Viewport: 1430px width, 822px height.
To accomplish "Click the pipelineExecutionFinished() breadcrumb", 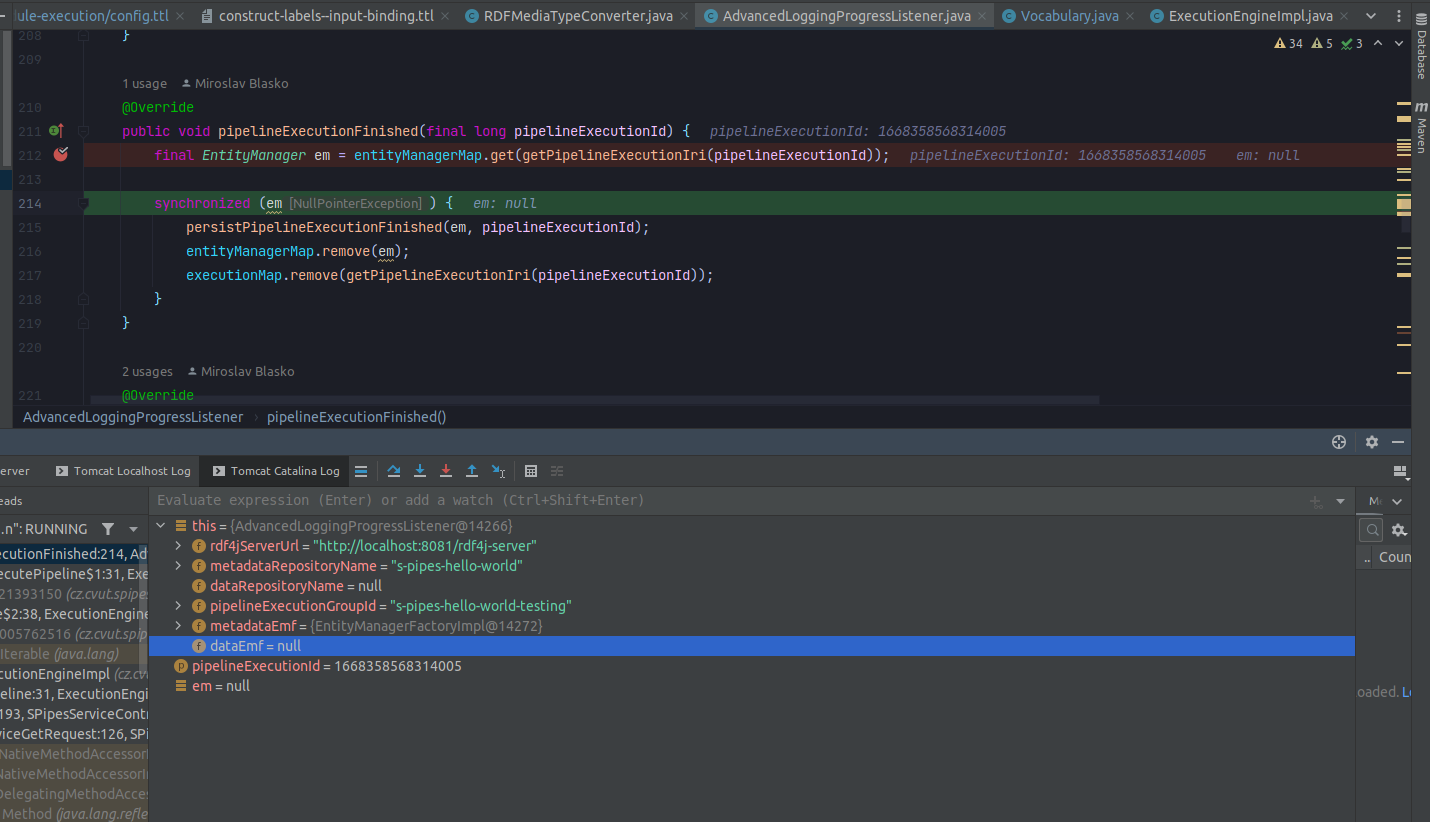I will (355, 417).
